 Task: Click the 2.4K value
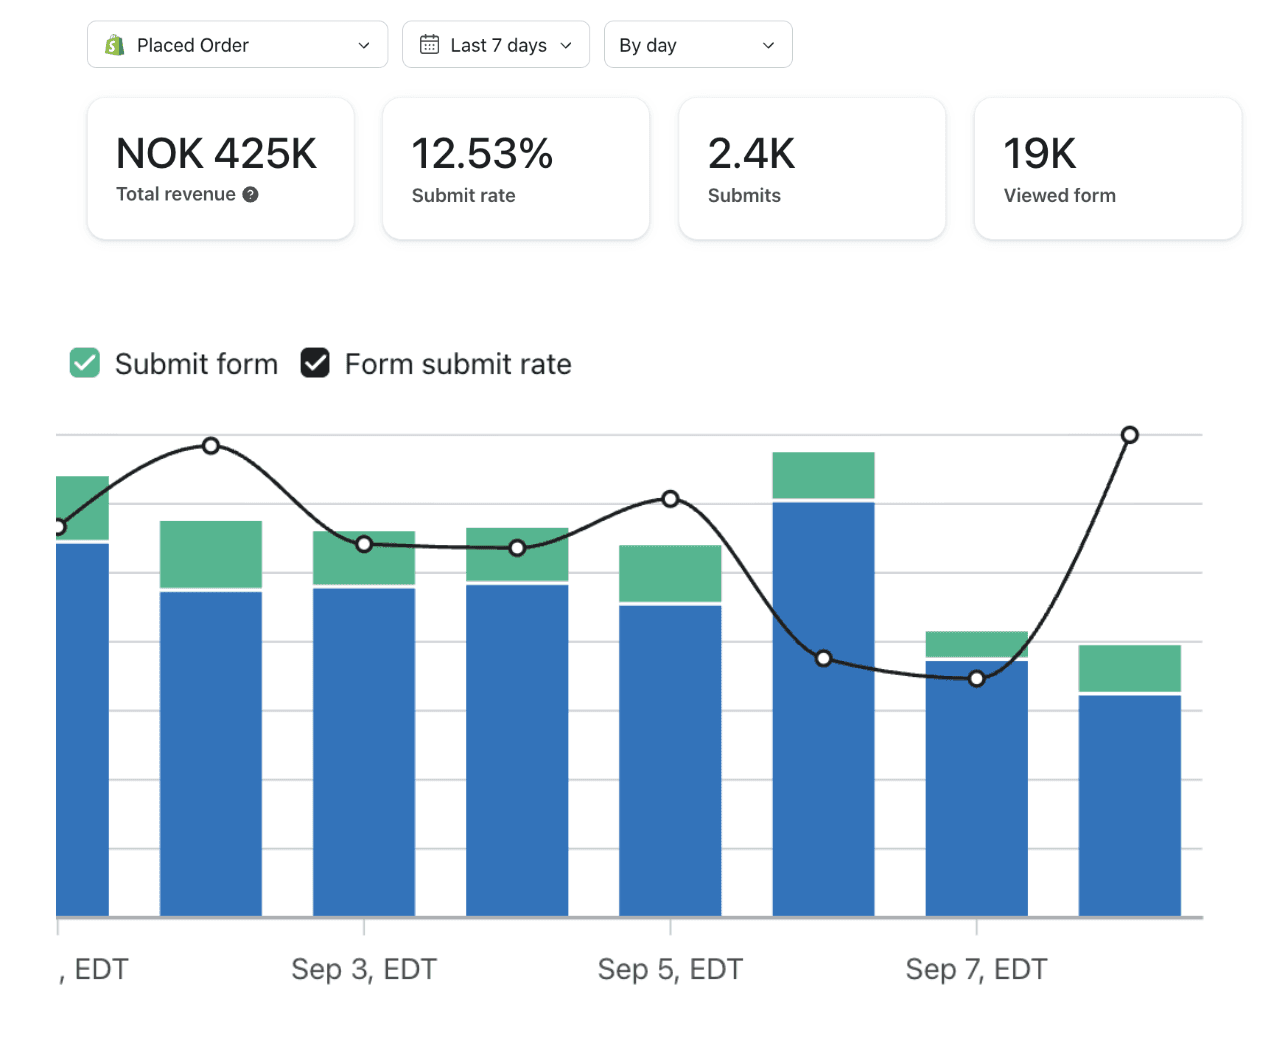pyautogui.click(x=751, y=154)
